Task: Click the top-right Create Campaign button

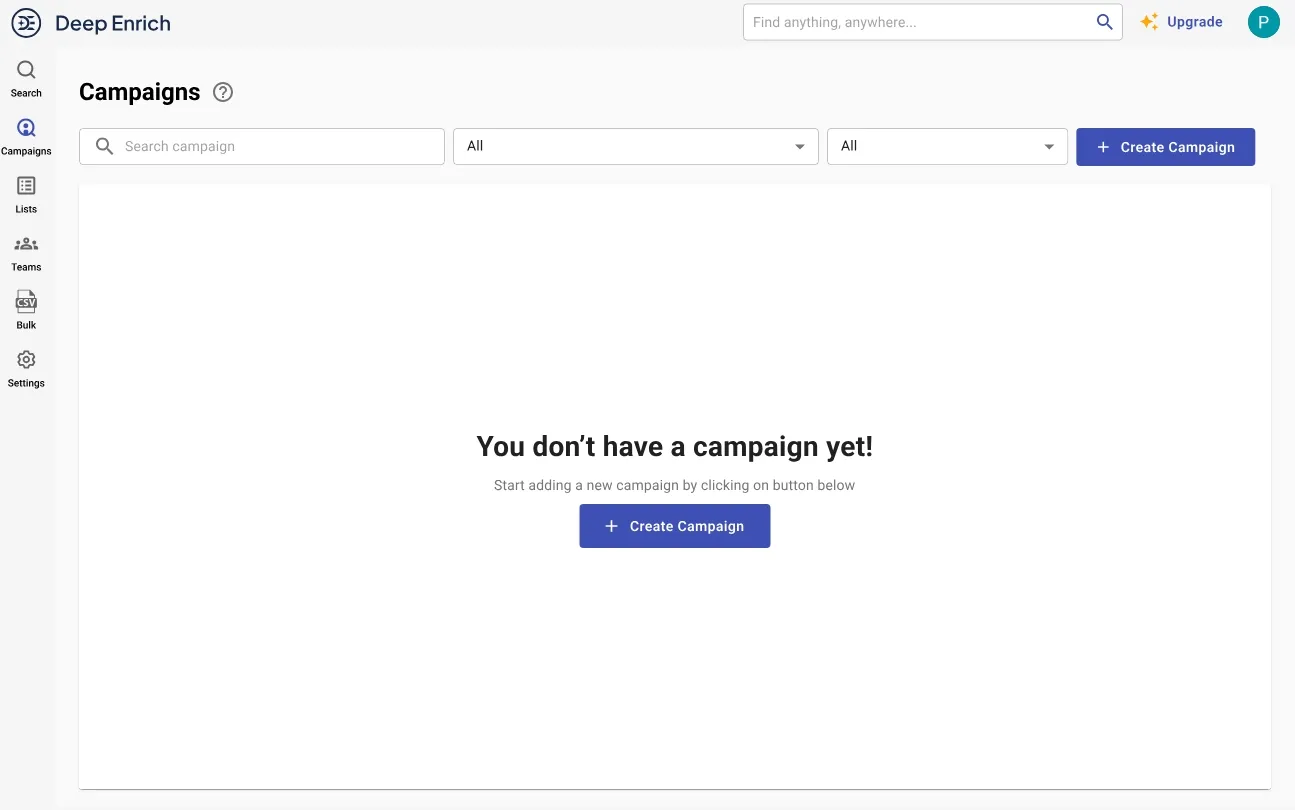Action: tap(1165, 147)
